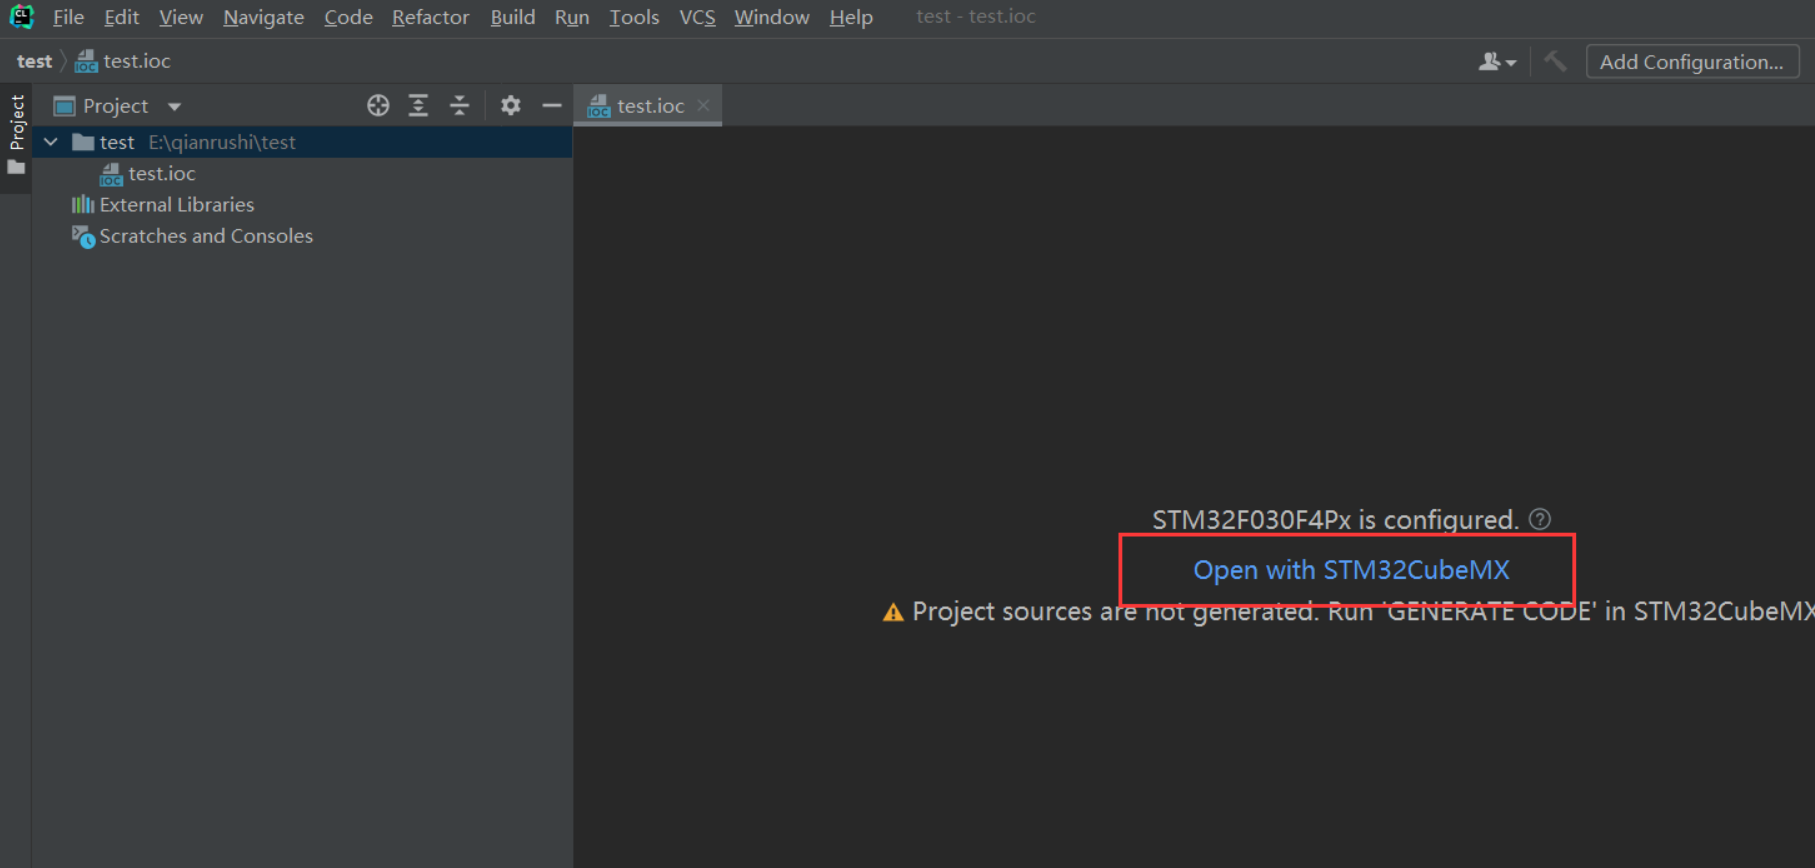Click the test breadcrumb in navigation bar
The width and height of the screenshot is (1815, 868).
34,61
